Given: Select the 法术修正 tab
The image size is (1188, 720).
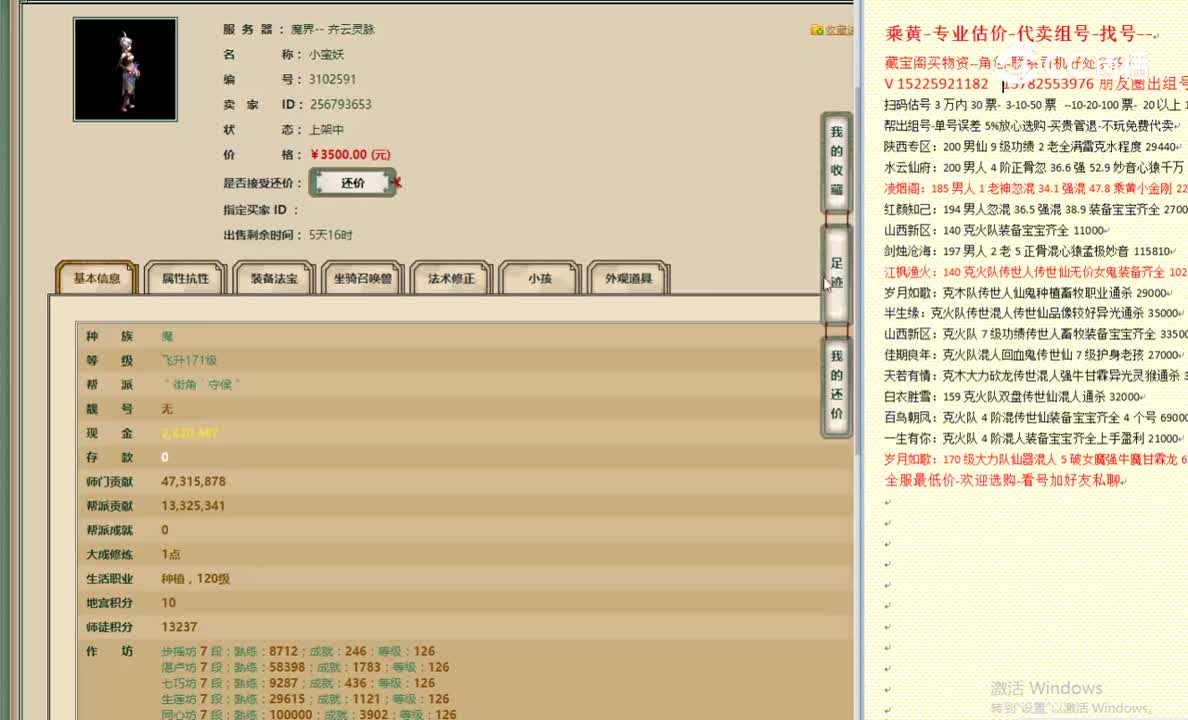Looking at the screenshot, I should tap(452, 278).
